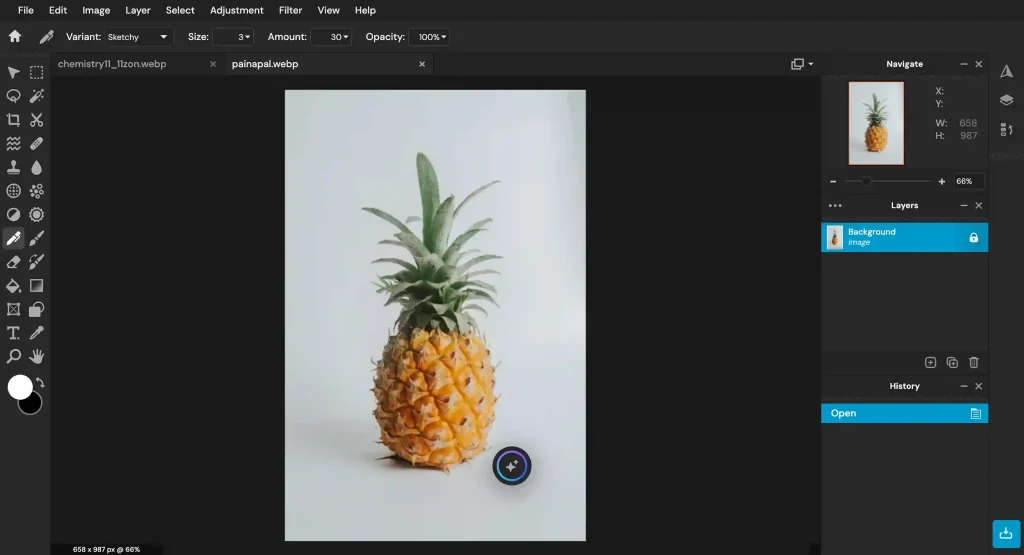Open the Opacity 100% dropdown

(x=429, y=37)
